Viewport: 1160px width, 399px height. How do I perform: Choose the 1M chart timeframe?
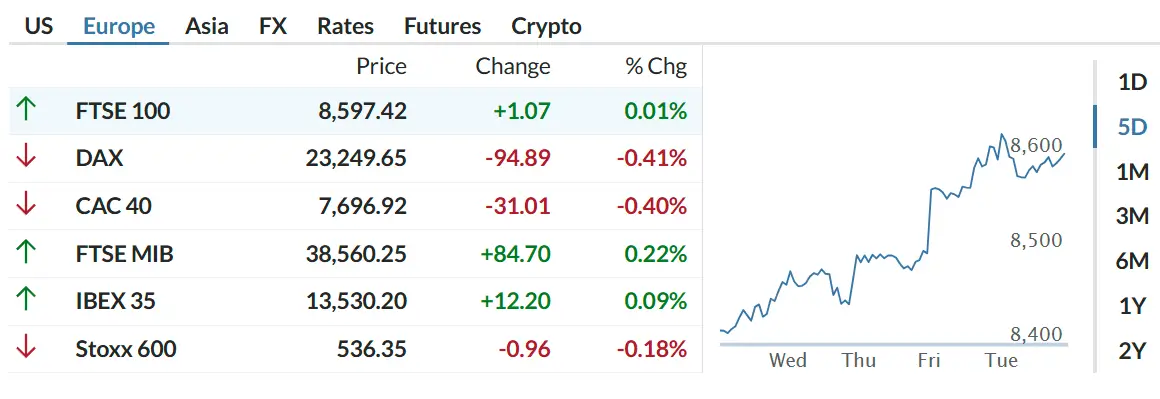[1132, 172]
